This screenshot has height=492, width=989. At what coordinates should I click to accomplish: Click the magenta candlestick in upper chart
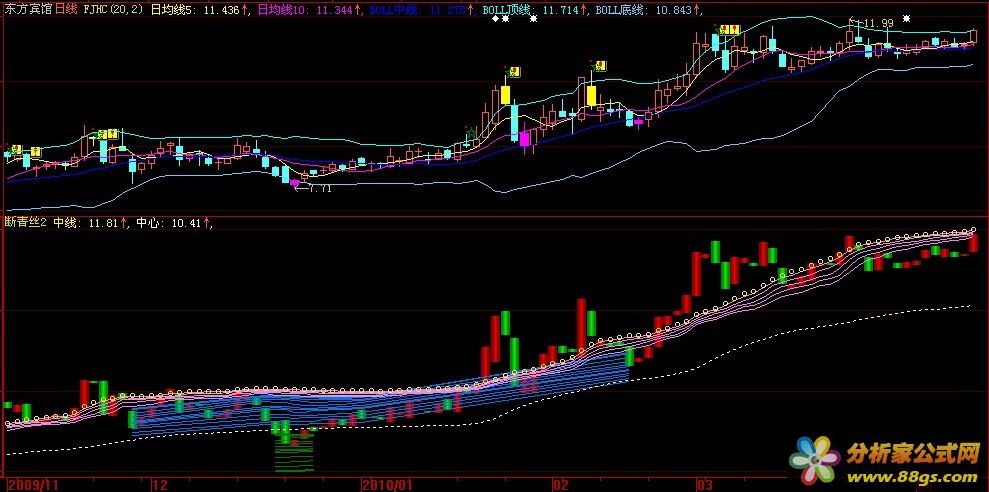(524, 139)
